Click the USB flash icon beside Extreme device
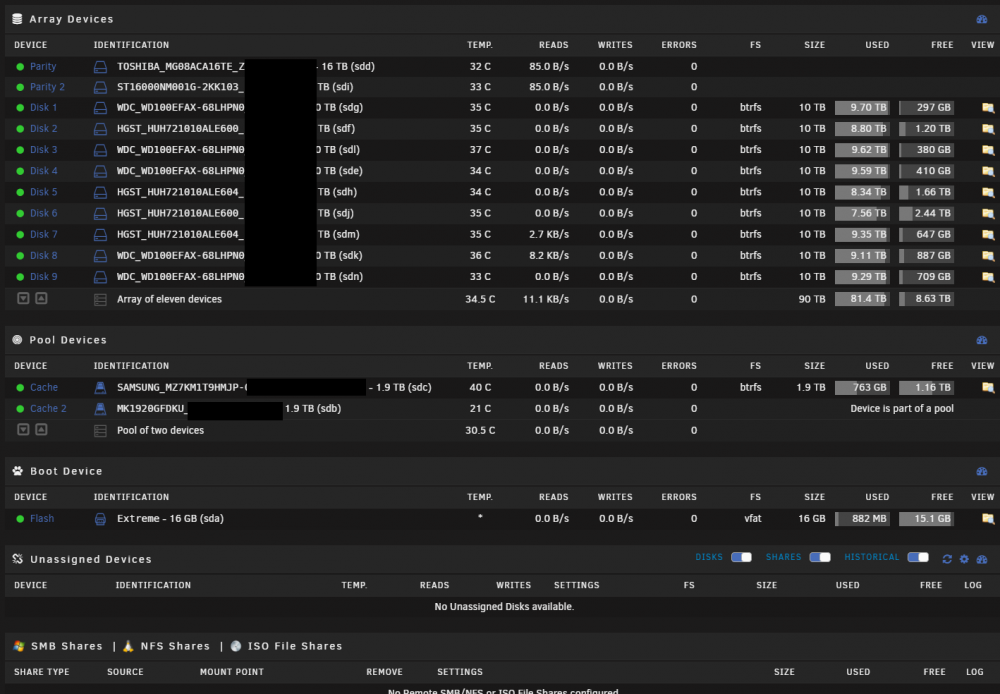This screenshot has width=1000, height=694. point(100,519)
